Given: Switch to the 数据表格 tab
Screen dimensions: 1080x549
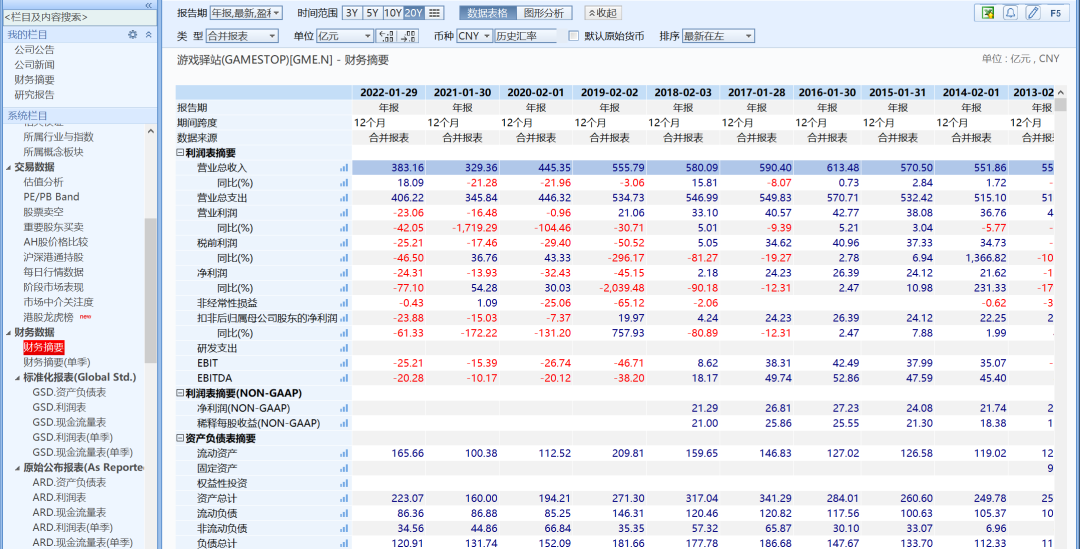Looking at the screenshot, I should 487,12.
